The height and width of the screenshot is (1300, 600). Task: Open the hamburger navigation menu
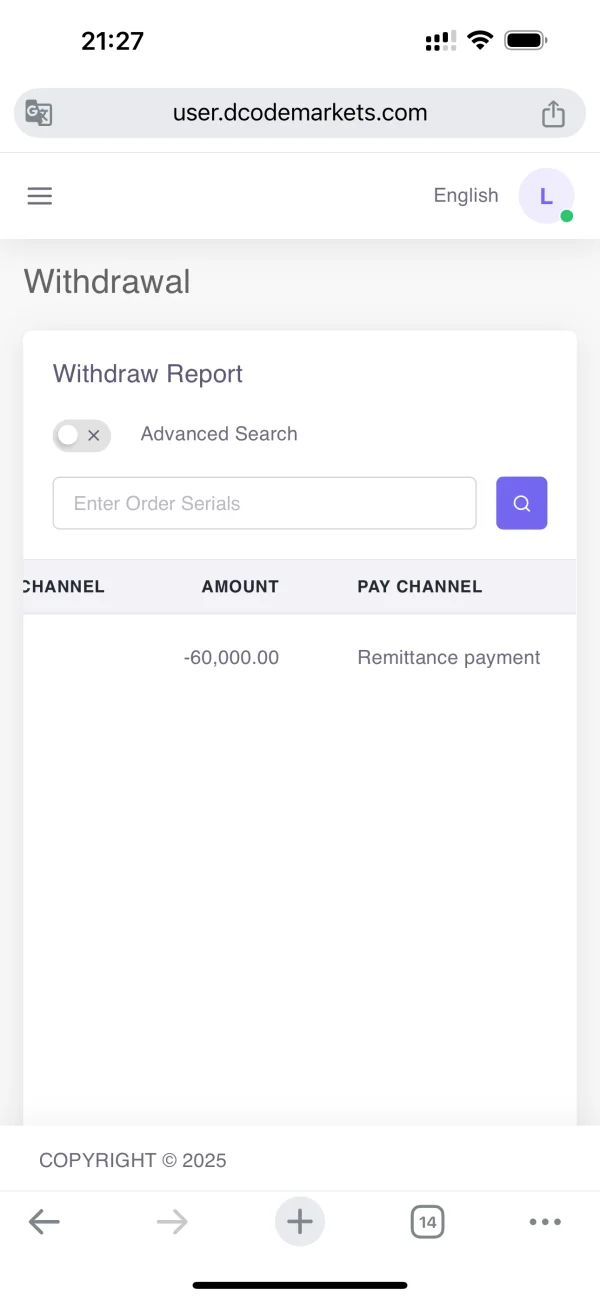tap(40, 196)
